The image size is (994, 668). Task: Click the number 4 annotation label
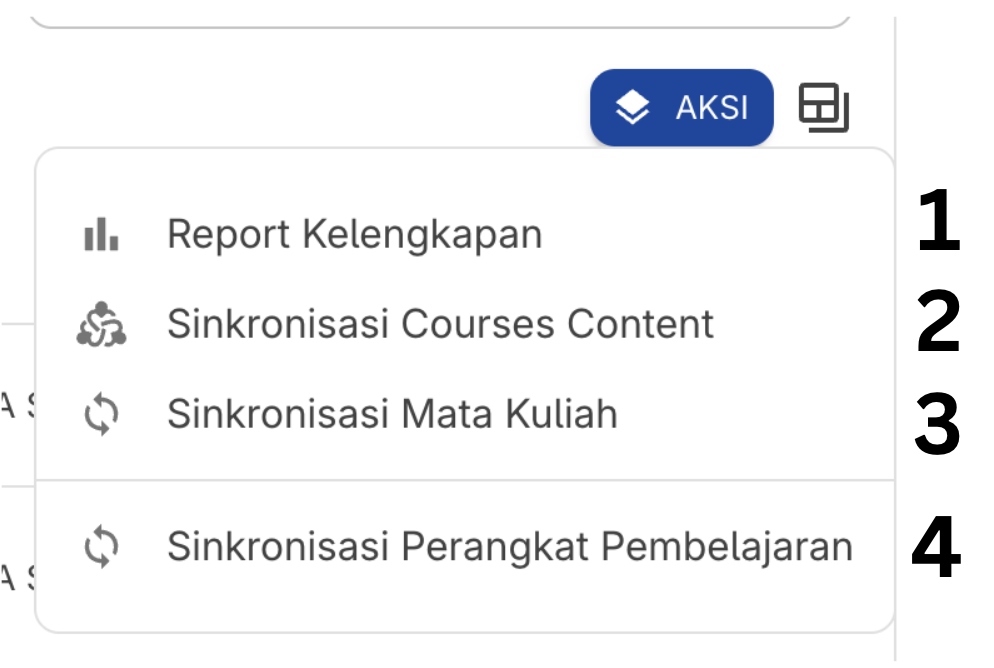click(x=936, y=546)
